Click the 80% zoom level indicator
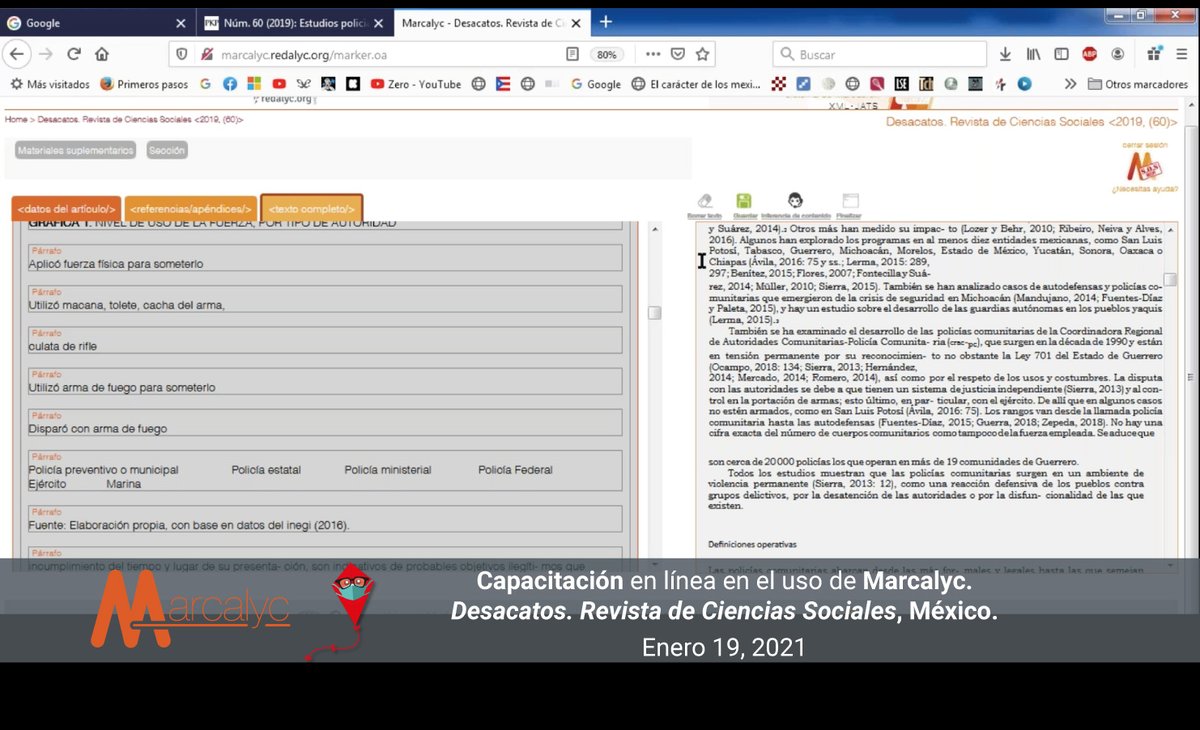1200x730 pixels. [606, 54]
